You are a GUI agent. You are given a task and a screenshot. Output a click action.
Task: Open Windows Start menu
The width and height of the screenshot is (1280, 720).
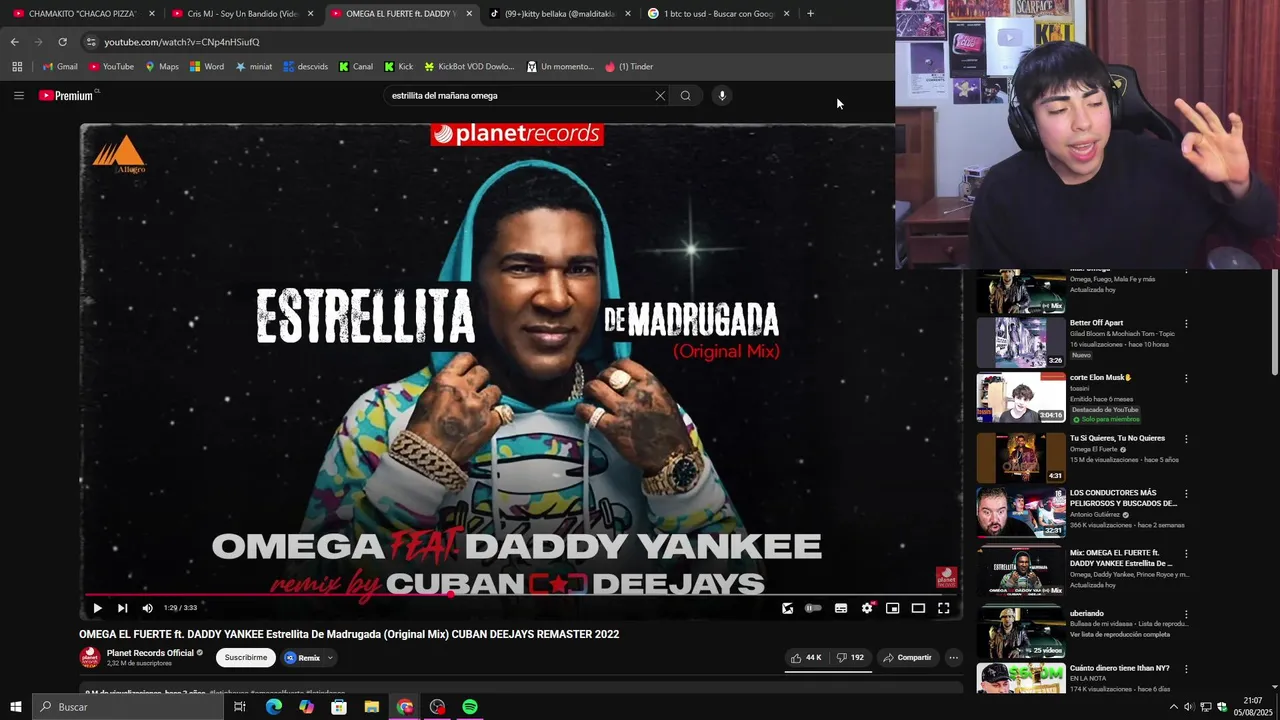point(15,707)
